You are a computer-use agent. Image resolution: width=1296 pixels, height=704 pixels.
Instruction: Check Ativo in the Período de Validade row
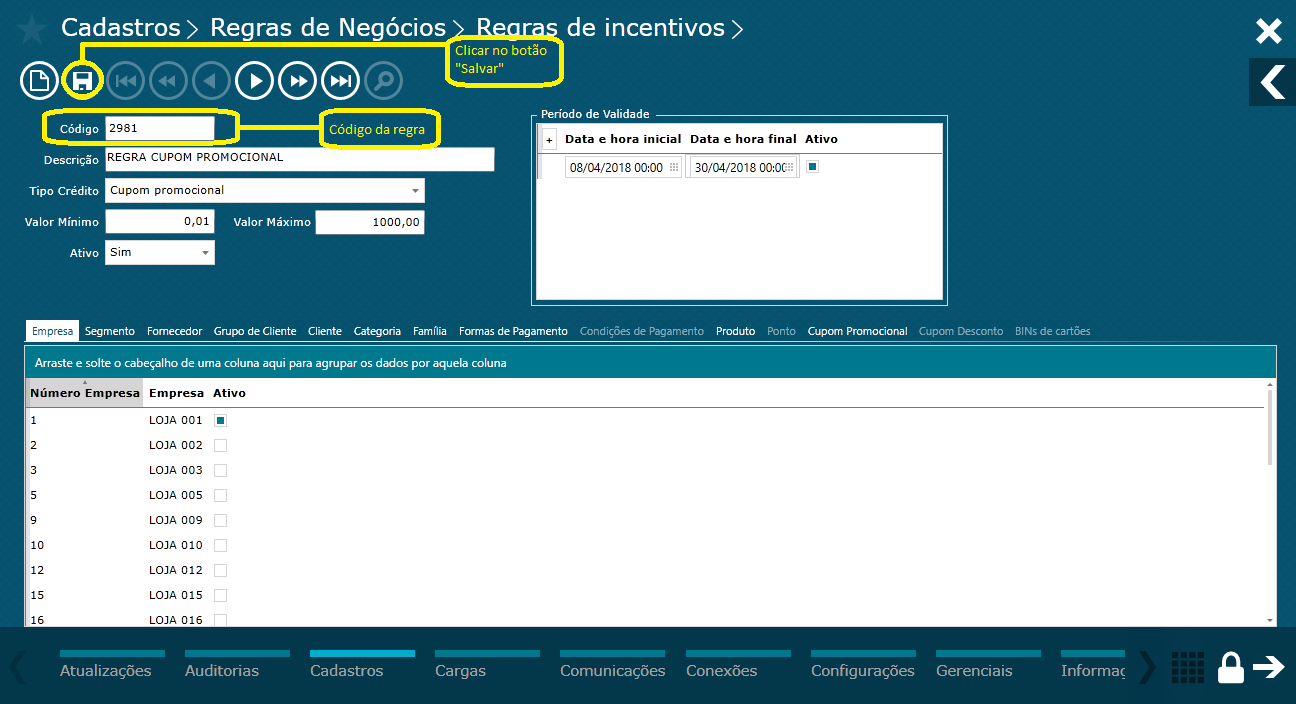tap(814, 166)
